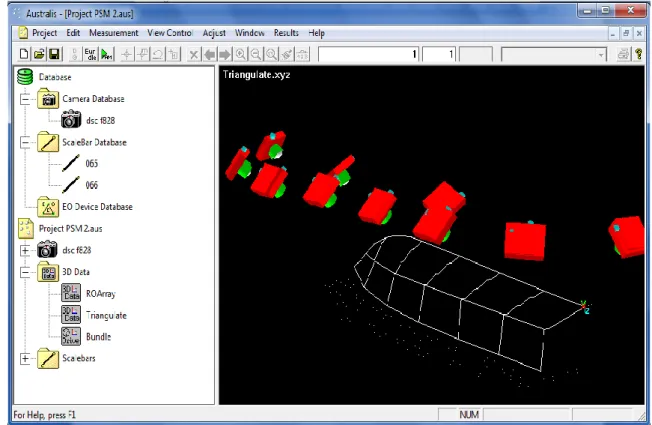
Task: Expand the Scalebars branch
Action: click(25, 358)
